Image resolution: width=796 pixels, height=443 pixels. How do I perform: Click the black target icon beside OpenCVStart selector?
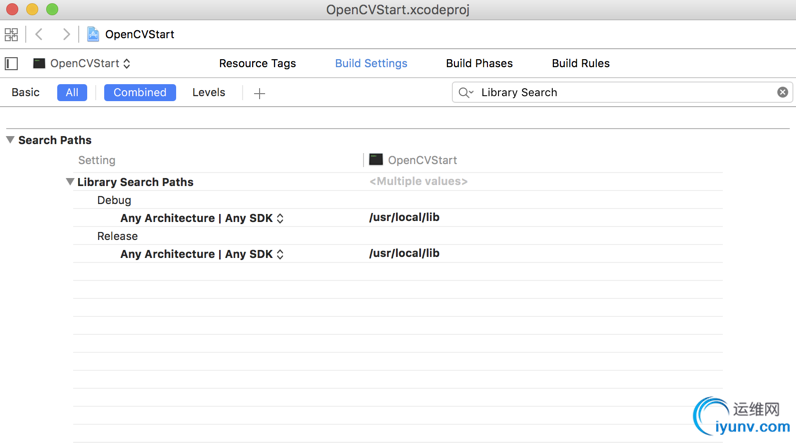39,63
